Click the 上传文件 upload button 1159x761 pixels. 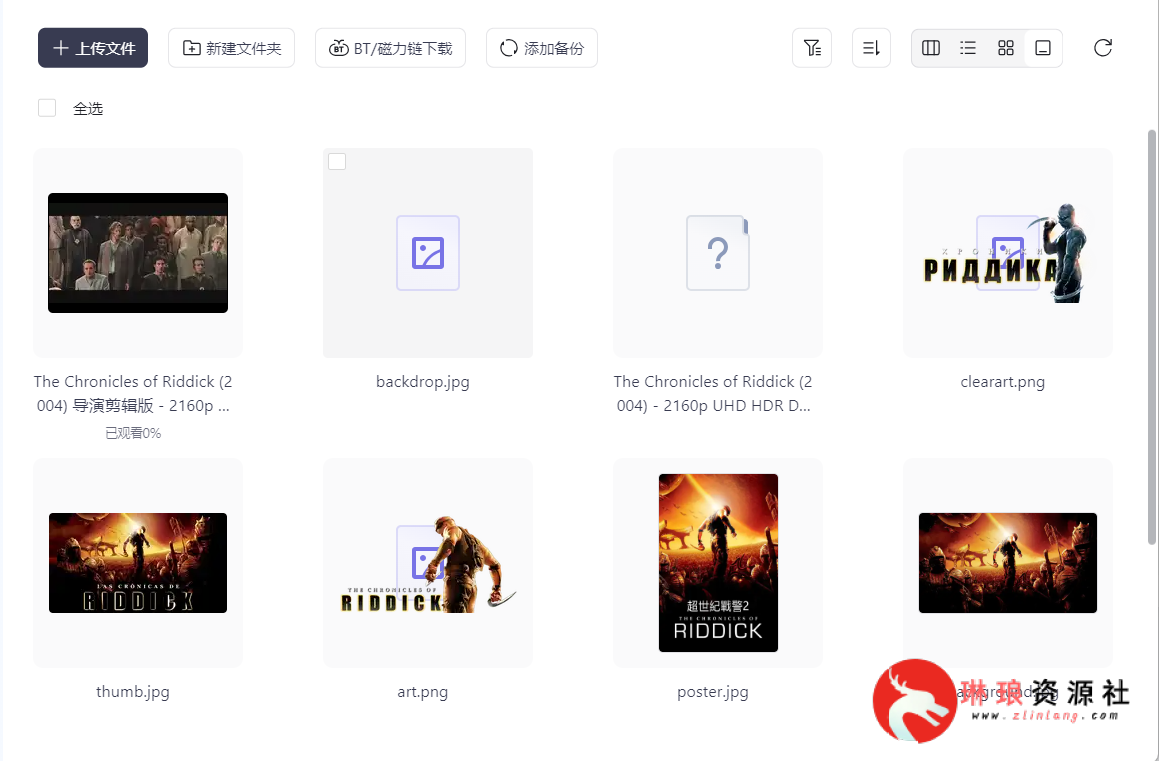click(x=93, y=48)
